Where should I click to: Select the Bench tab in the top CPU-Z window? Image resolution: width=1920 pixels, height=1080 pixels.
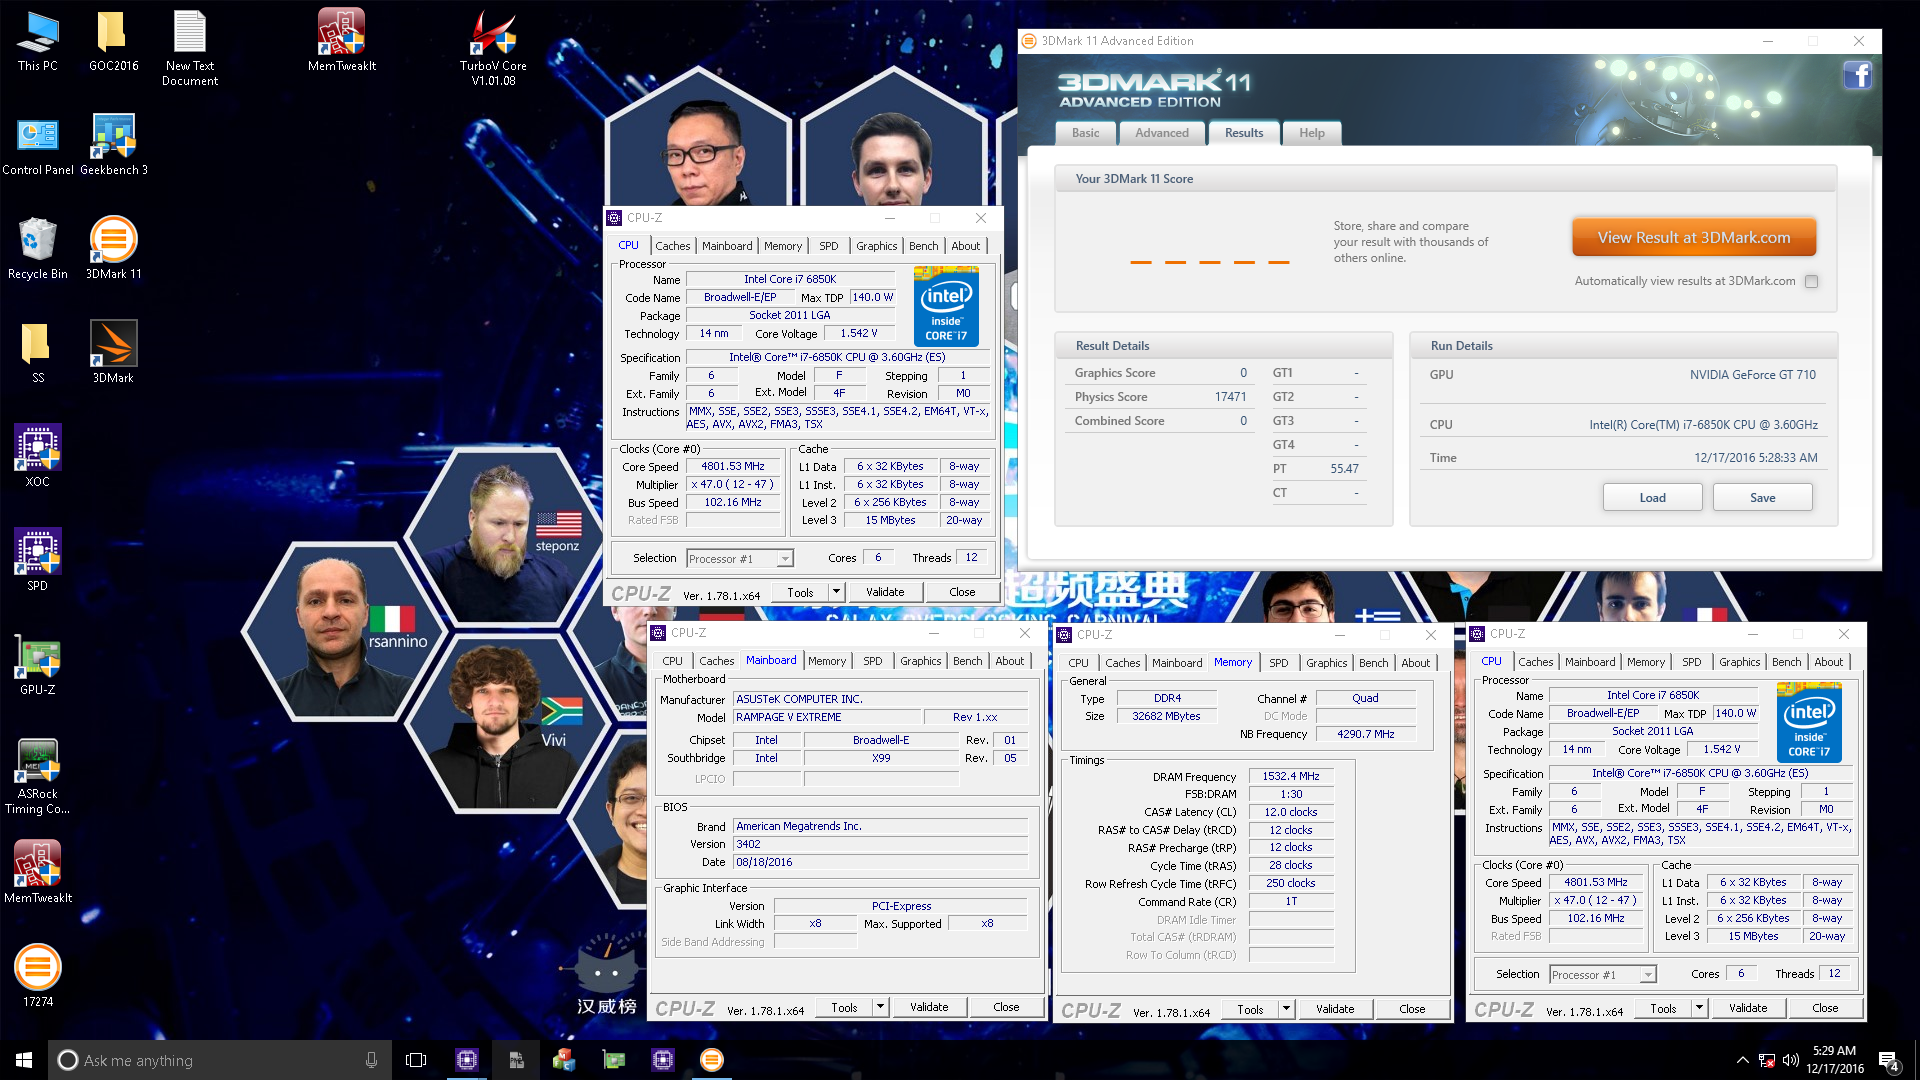(924, 246)
